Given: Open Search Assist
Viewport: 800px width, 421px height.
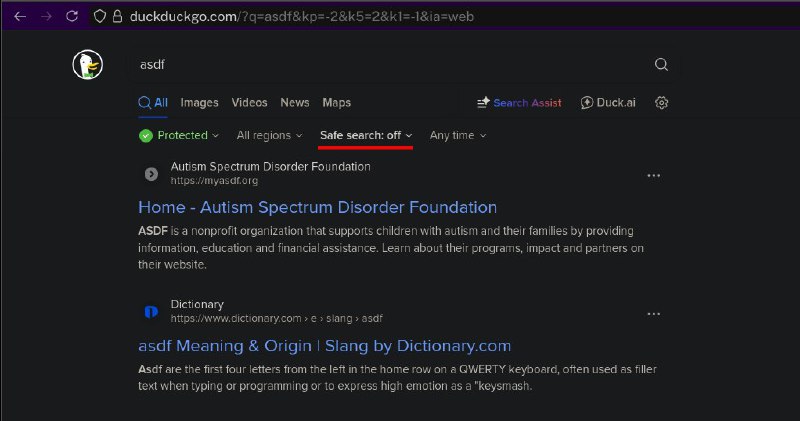Looking at the screenshot, I should pyautogui.click(x=519, y=103).
